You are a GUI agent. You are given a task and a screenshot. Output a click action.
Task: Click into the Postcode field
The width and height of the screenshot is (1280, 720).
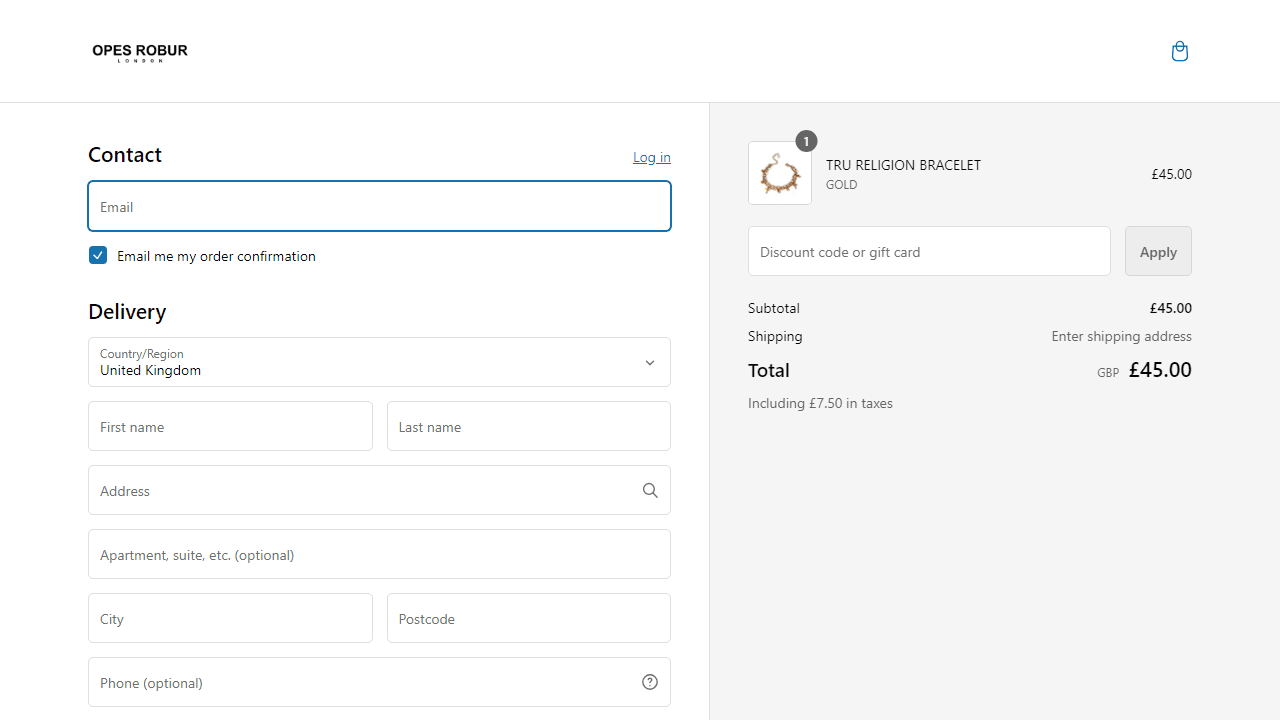pyautogui.click(x=529, y=618)
